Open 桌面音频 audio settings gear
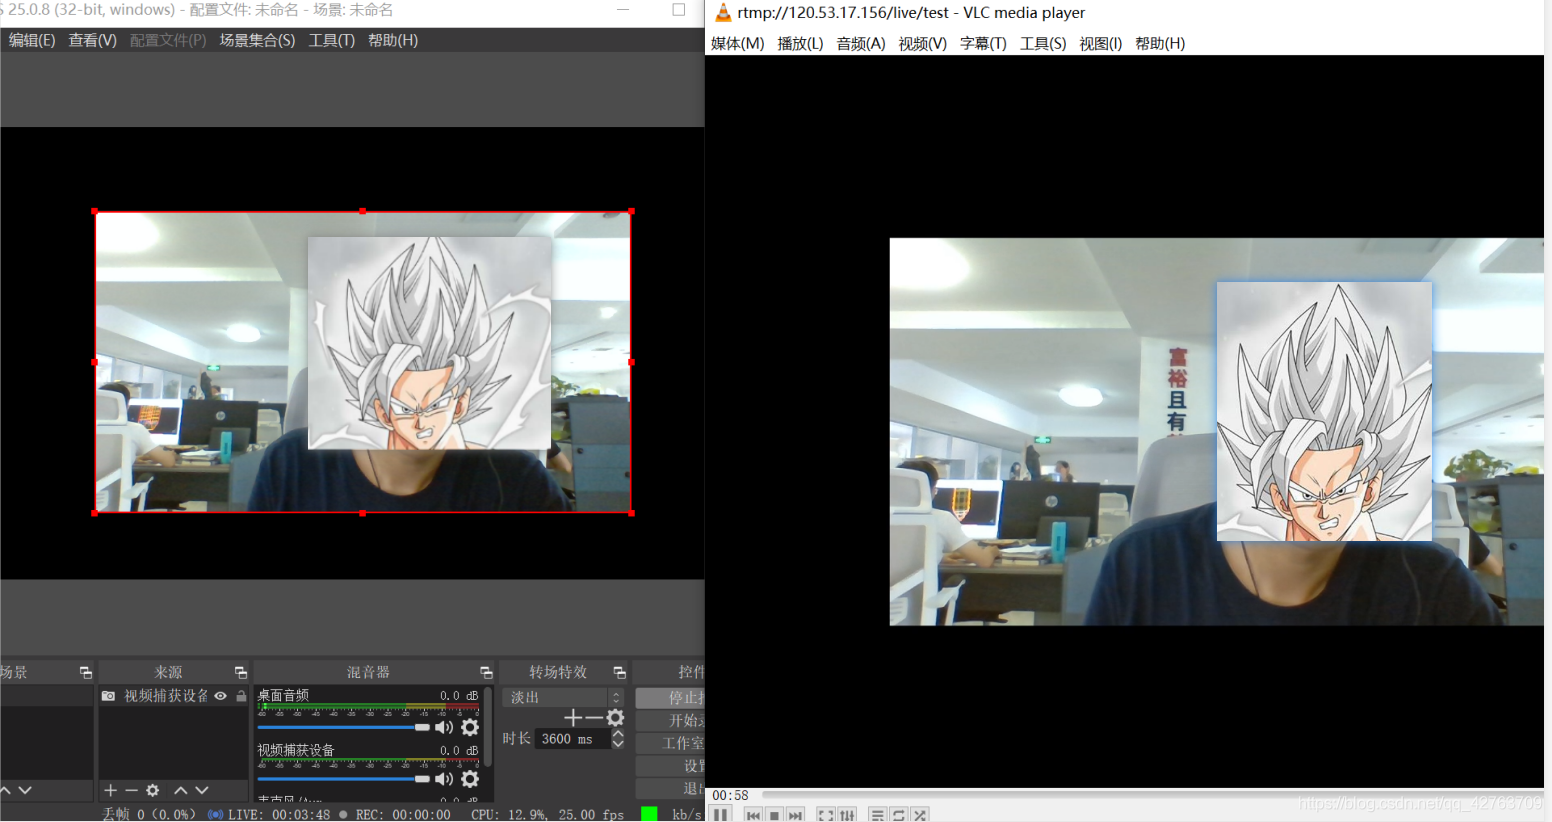Image resolution: width=1552 pixels, height=822 pixels. click(470, 727)
